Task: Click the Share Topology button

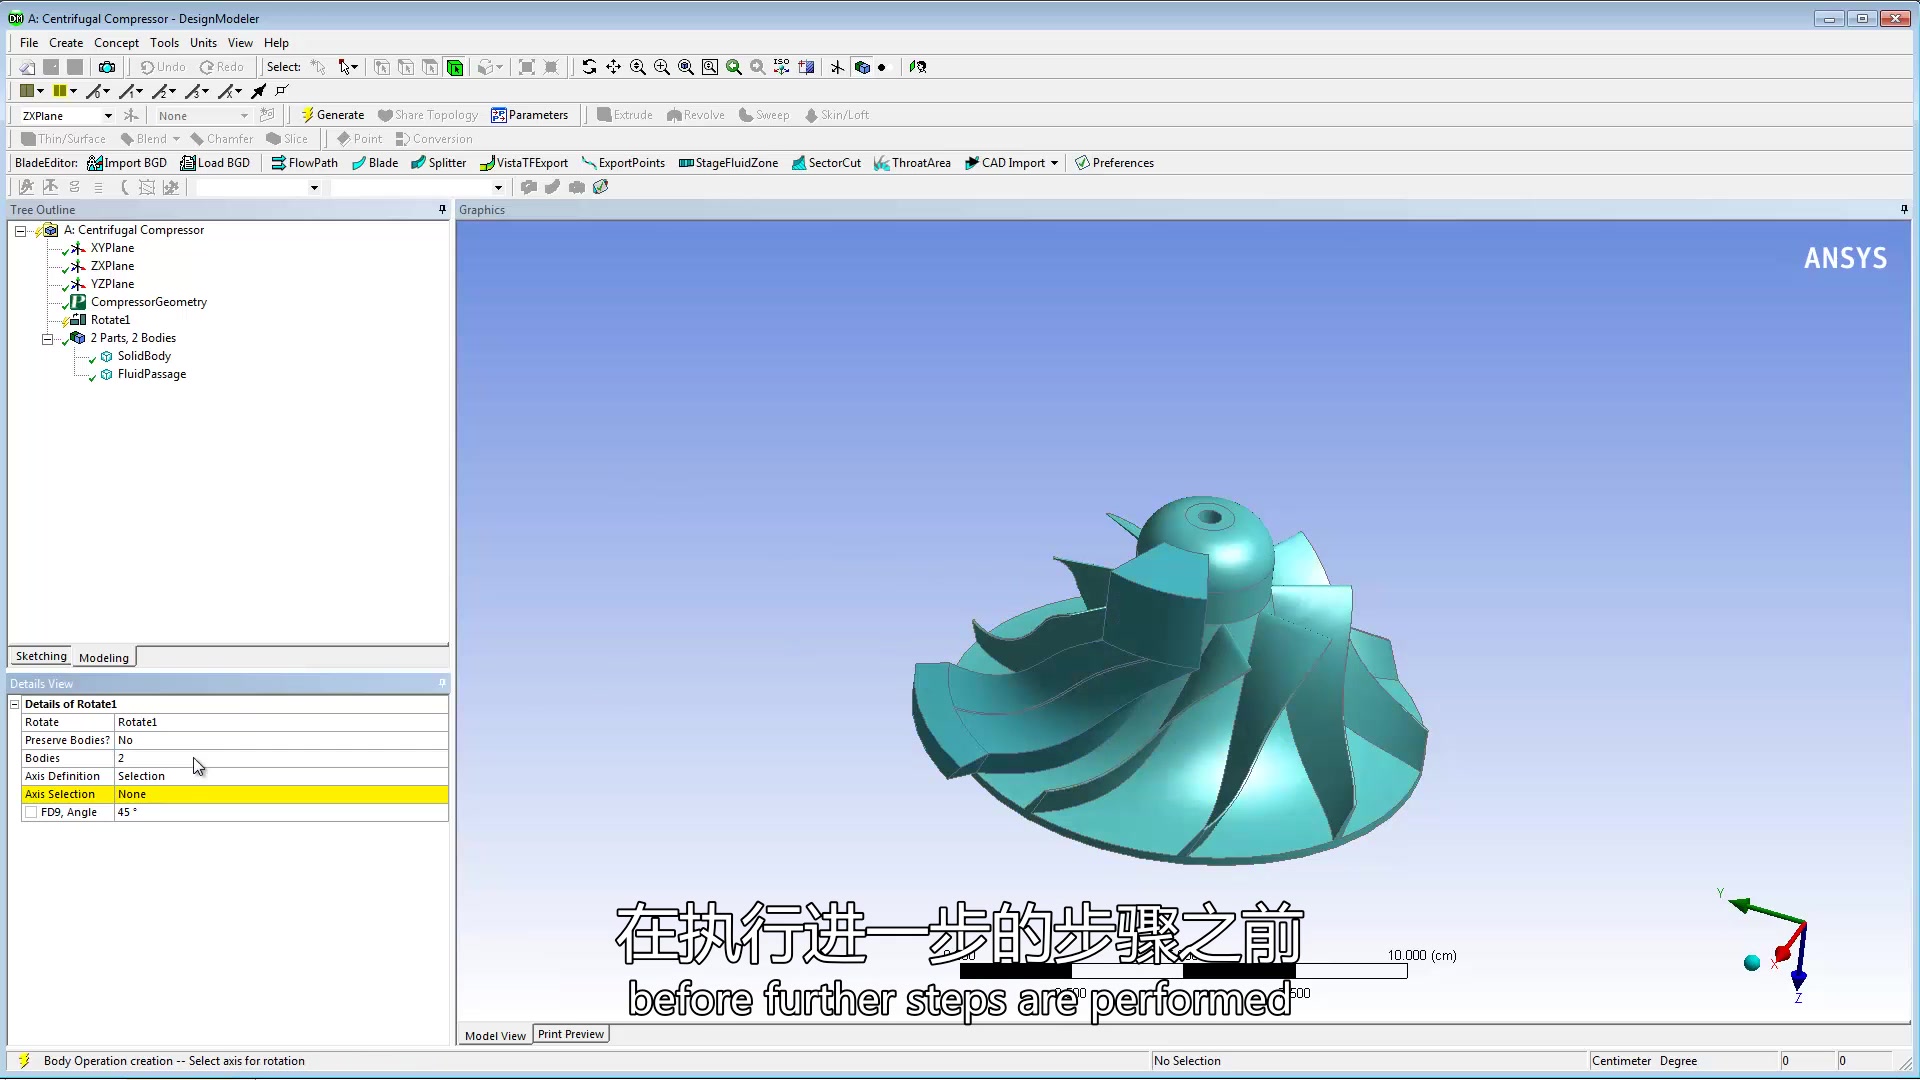Action: [428, 115]
